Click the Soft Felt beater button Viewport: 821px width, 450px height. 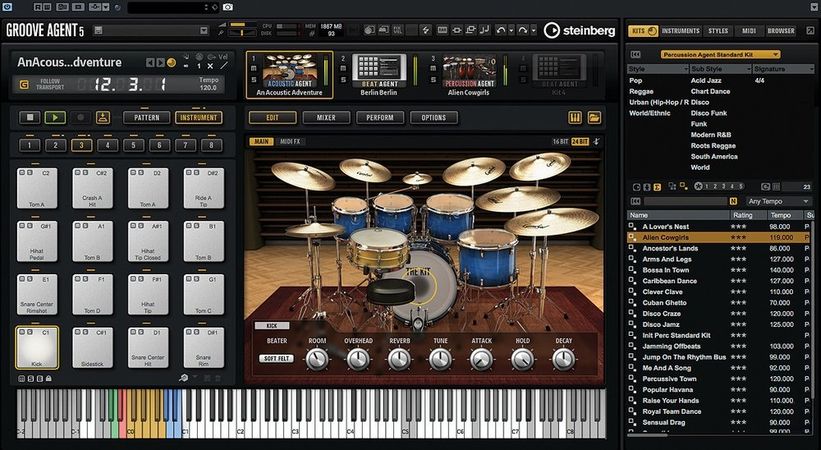(276, 358)
